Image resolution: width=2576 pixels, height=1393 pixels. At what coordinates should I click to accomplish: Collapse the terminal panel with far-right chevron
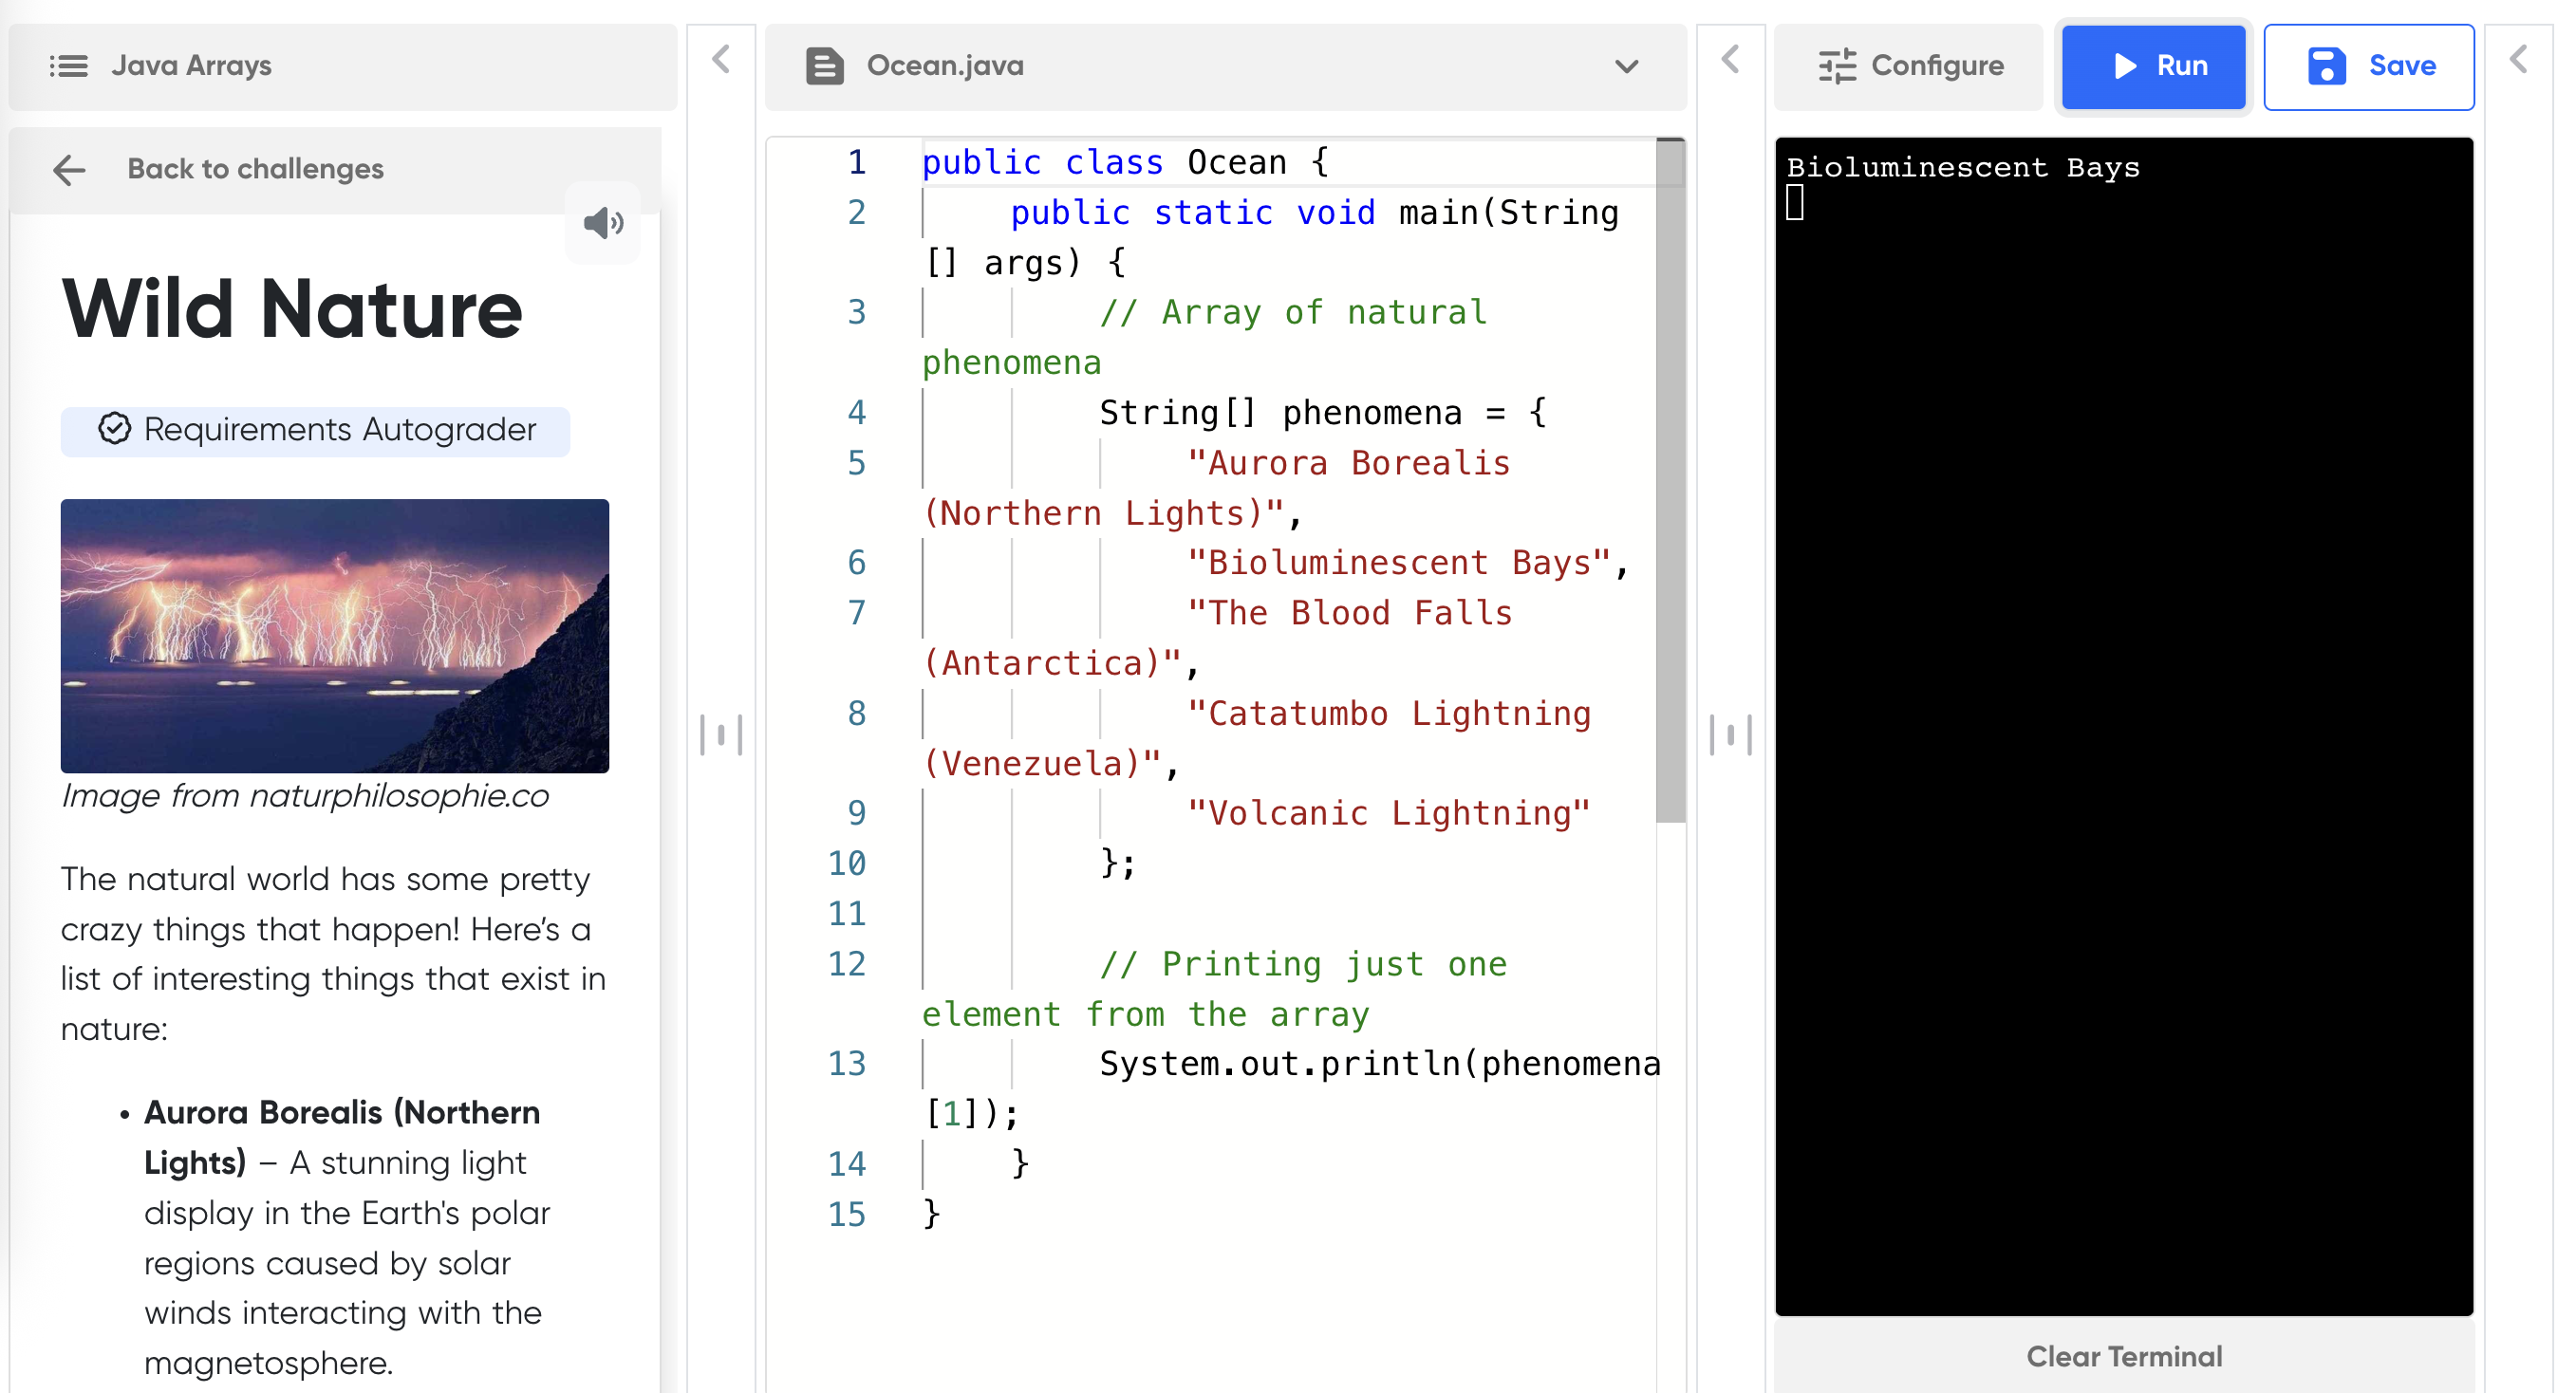click(2519, 60)
